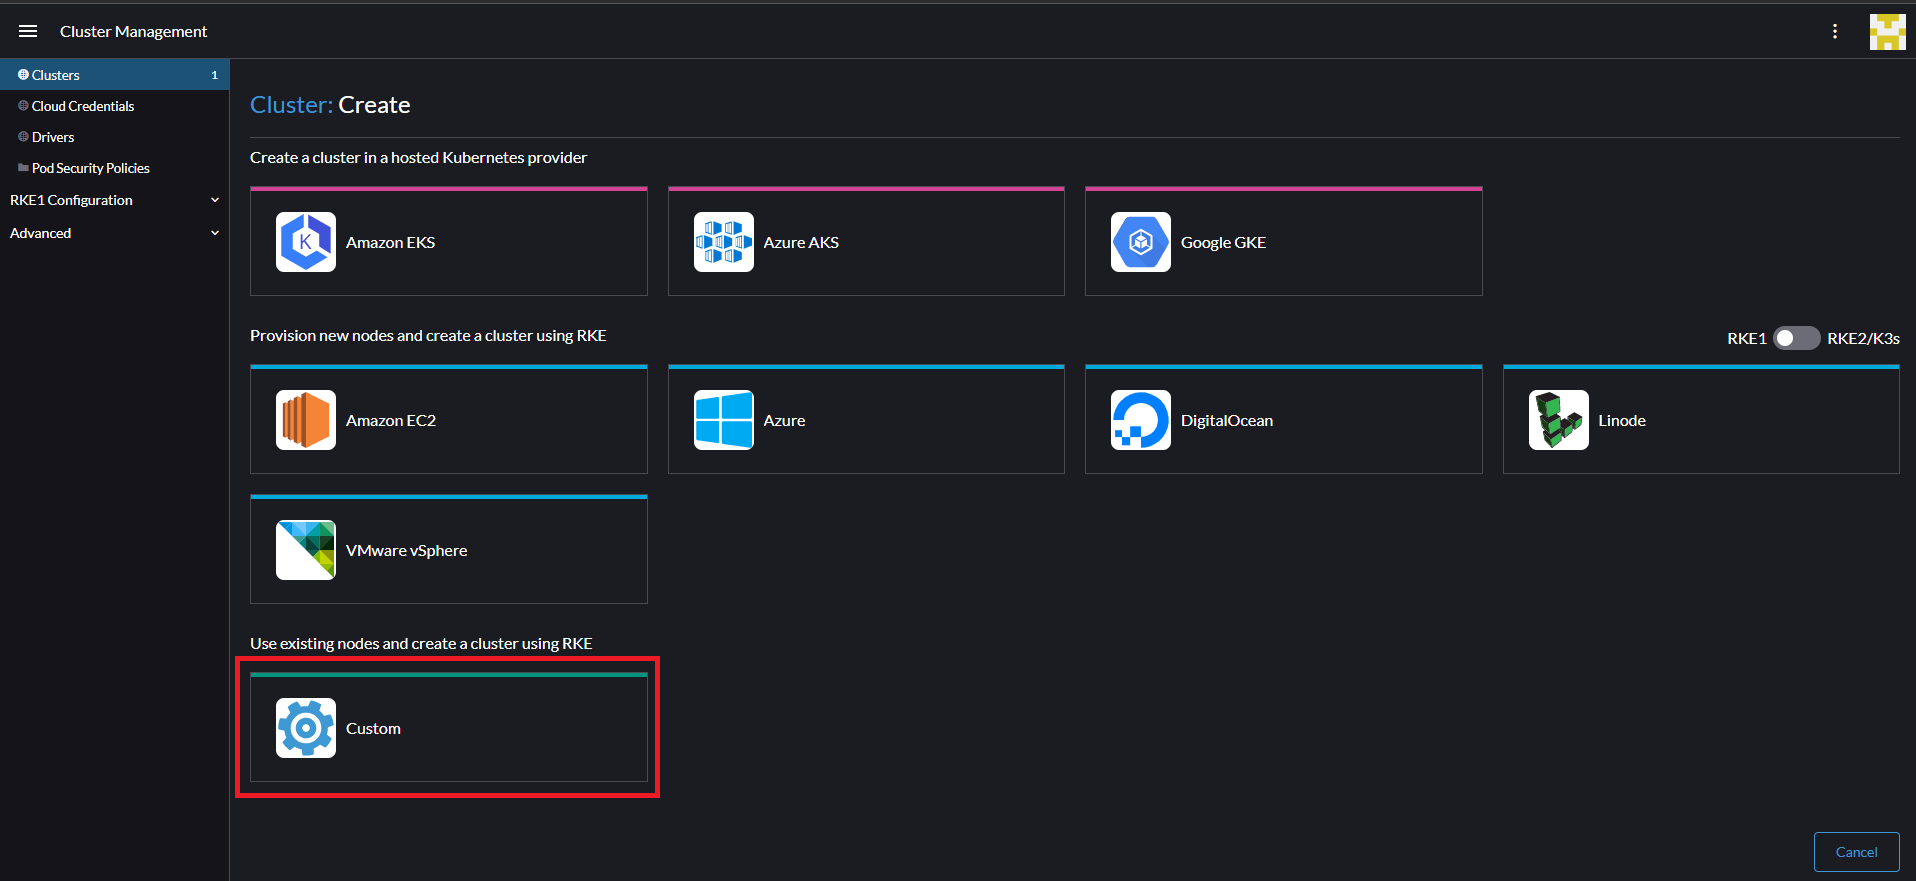Expand the RKE1 Configuration section
1916x881 pixels.
tap(215, 200)
